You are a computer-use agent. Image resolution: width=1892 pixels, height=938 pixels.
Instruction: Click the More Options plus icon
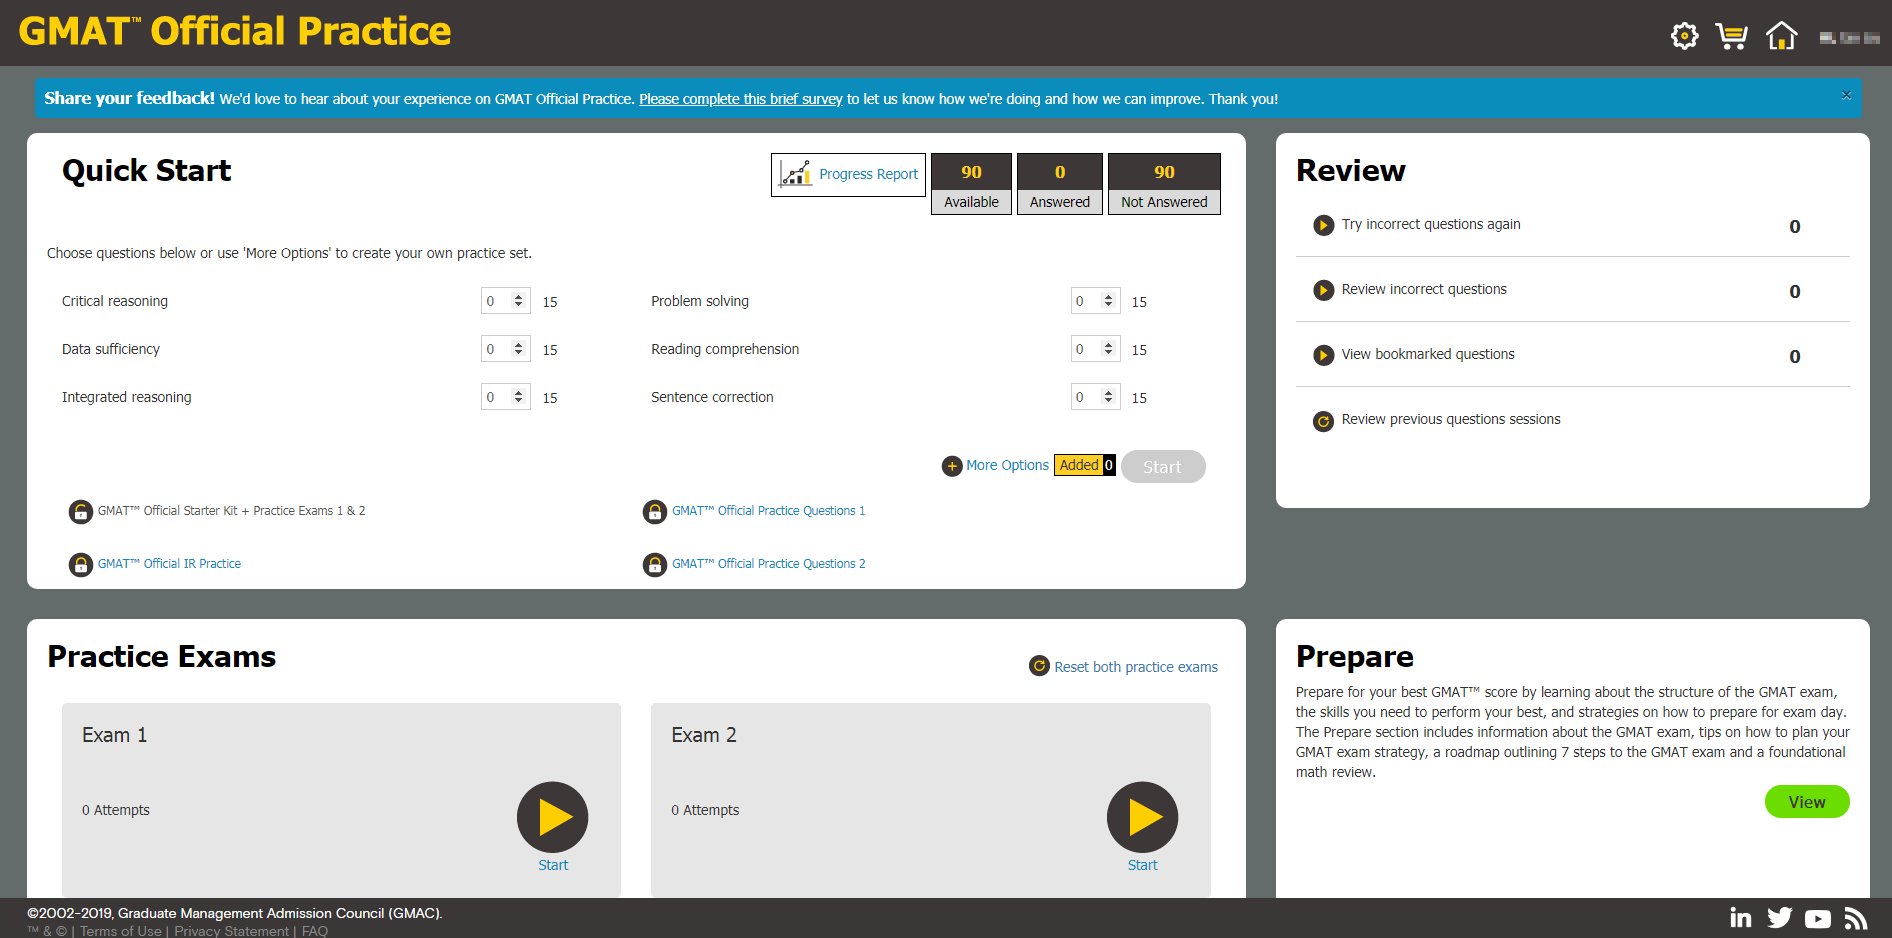point(952,466)
